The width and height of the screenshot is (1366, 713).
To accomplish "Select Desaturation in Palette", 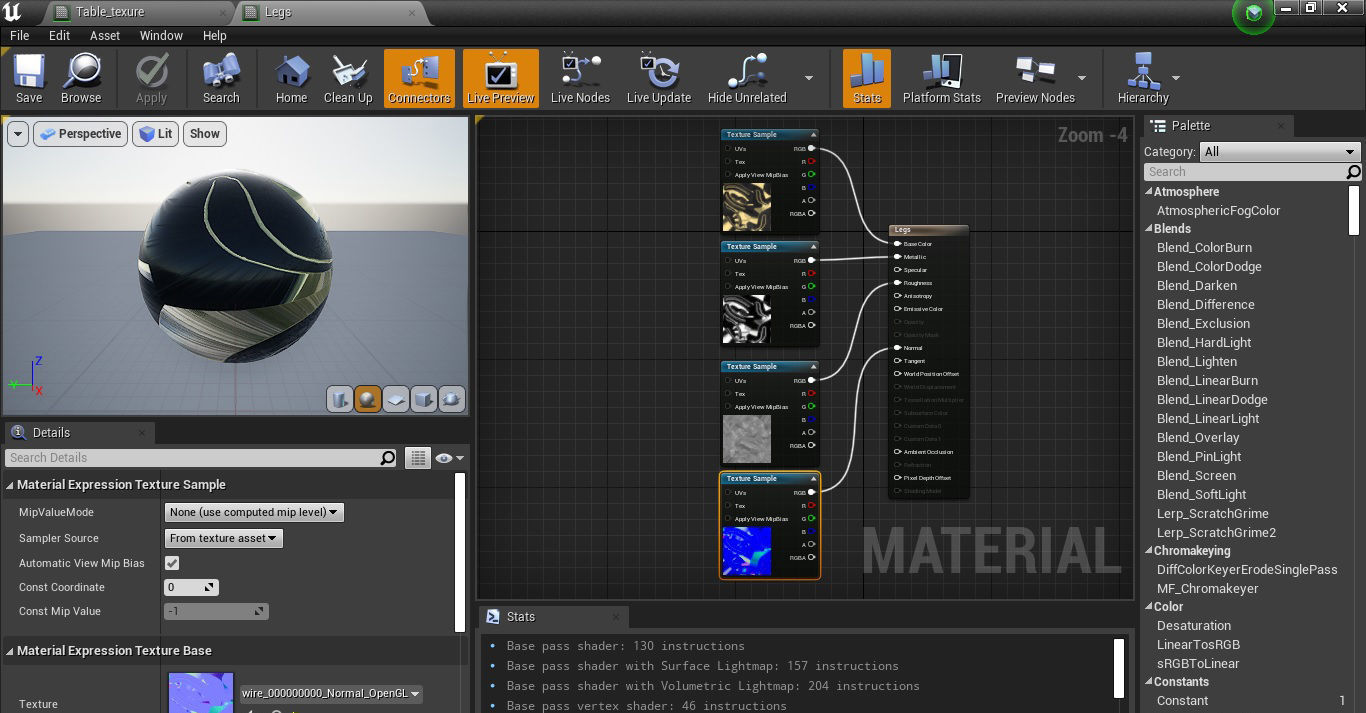I will pos(1194,626).
